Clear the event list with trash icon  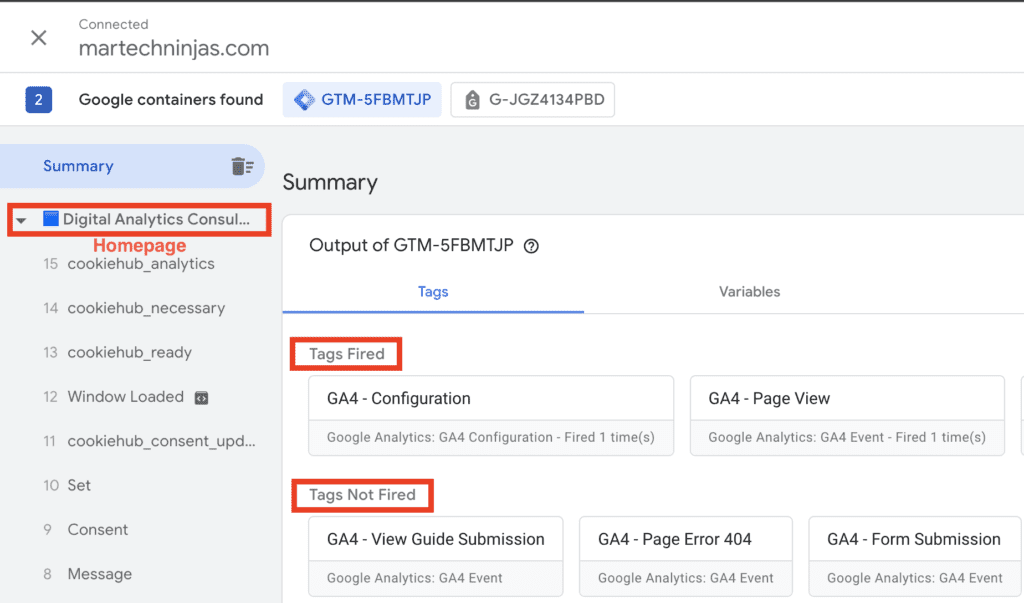coord(242,166)
